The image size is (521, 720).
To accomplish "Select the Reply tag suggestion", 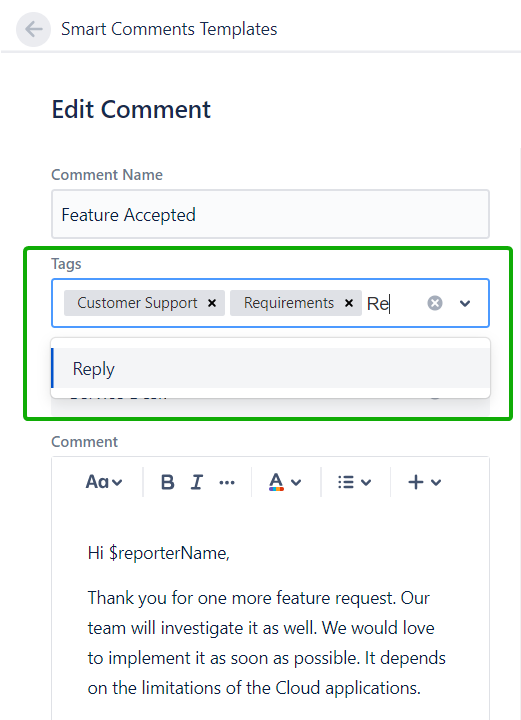I will [270, 368].
